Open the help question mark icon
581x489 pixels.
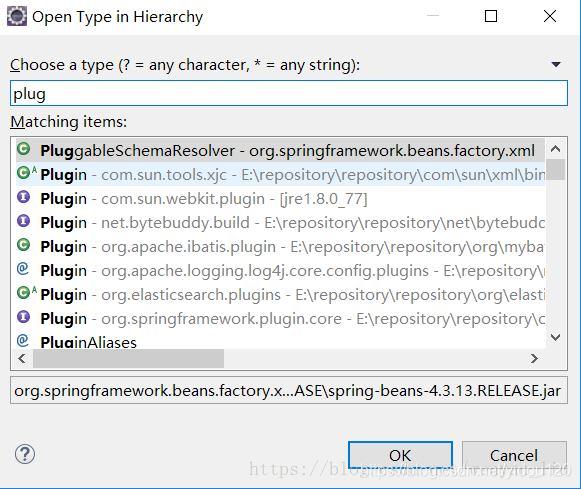point(25,454)
